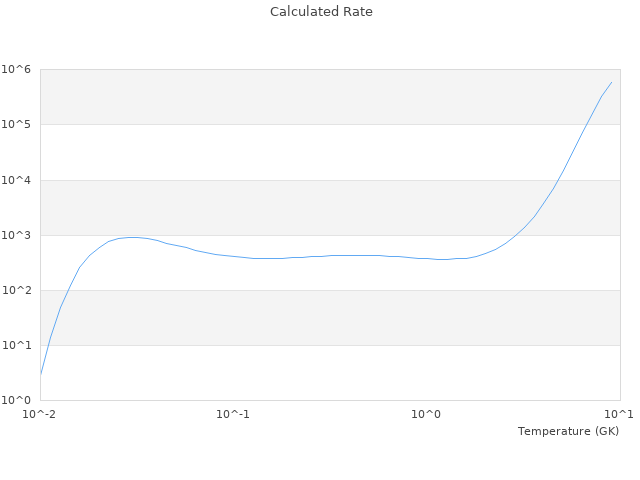Click the 10^-1 x-axis tick label
The height and width of the screenshot is (480, 640).
point(233,414)
